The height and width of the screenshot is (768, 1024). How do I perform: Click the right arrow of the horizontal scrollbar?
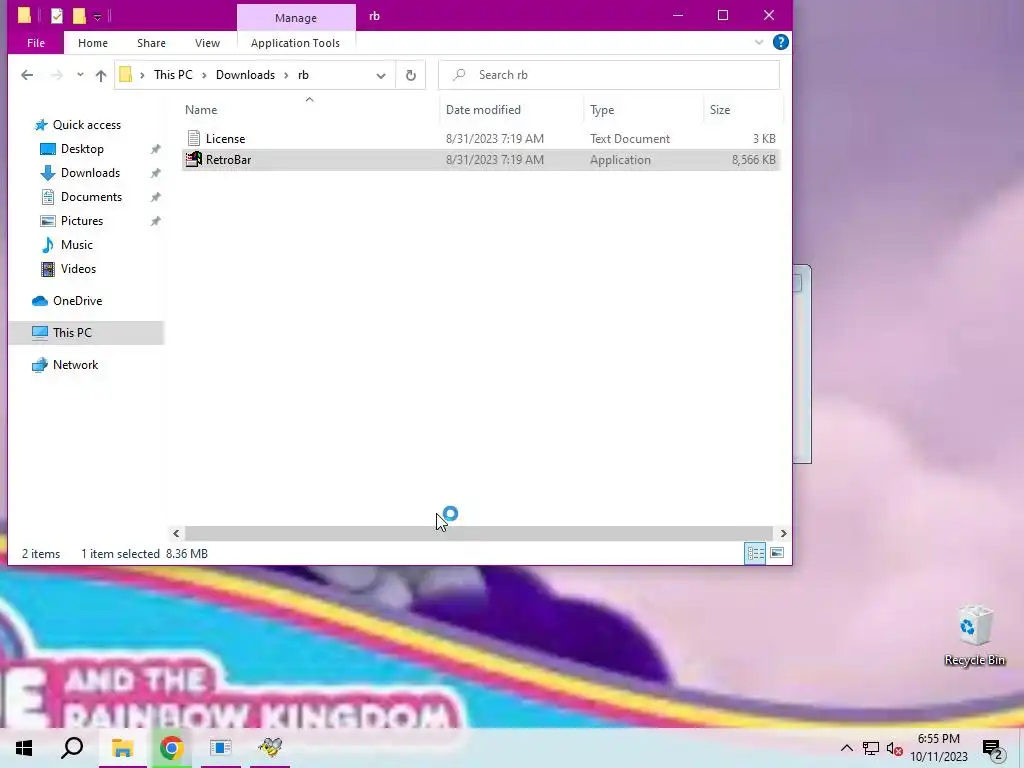(783, 534)
